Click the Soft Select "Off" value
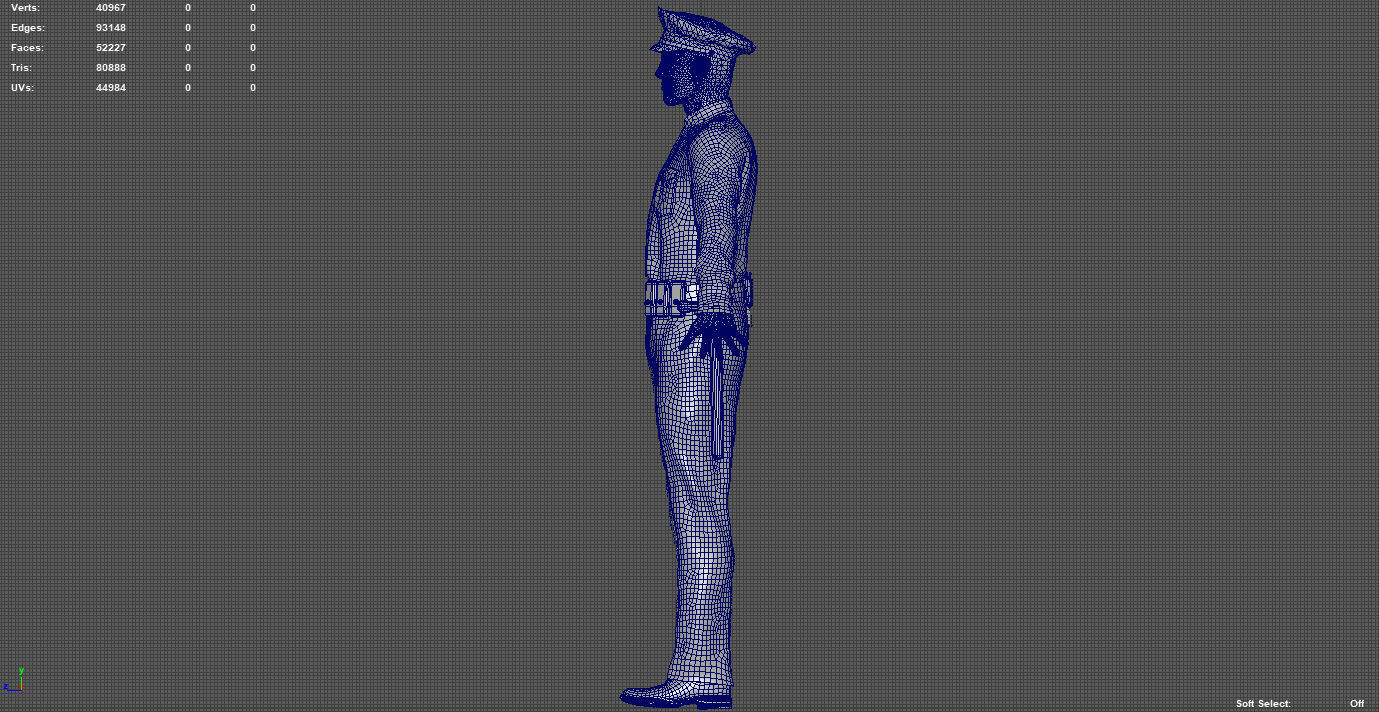 [1357, 704]
